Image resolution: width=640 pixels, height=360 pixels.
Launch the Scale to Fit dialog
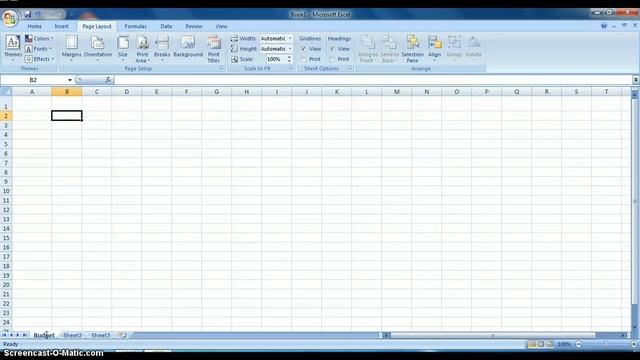click(x=292, y=69)
